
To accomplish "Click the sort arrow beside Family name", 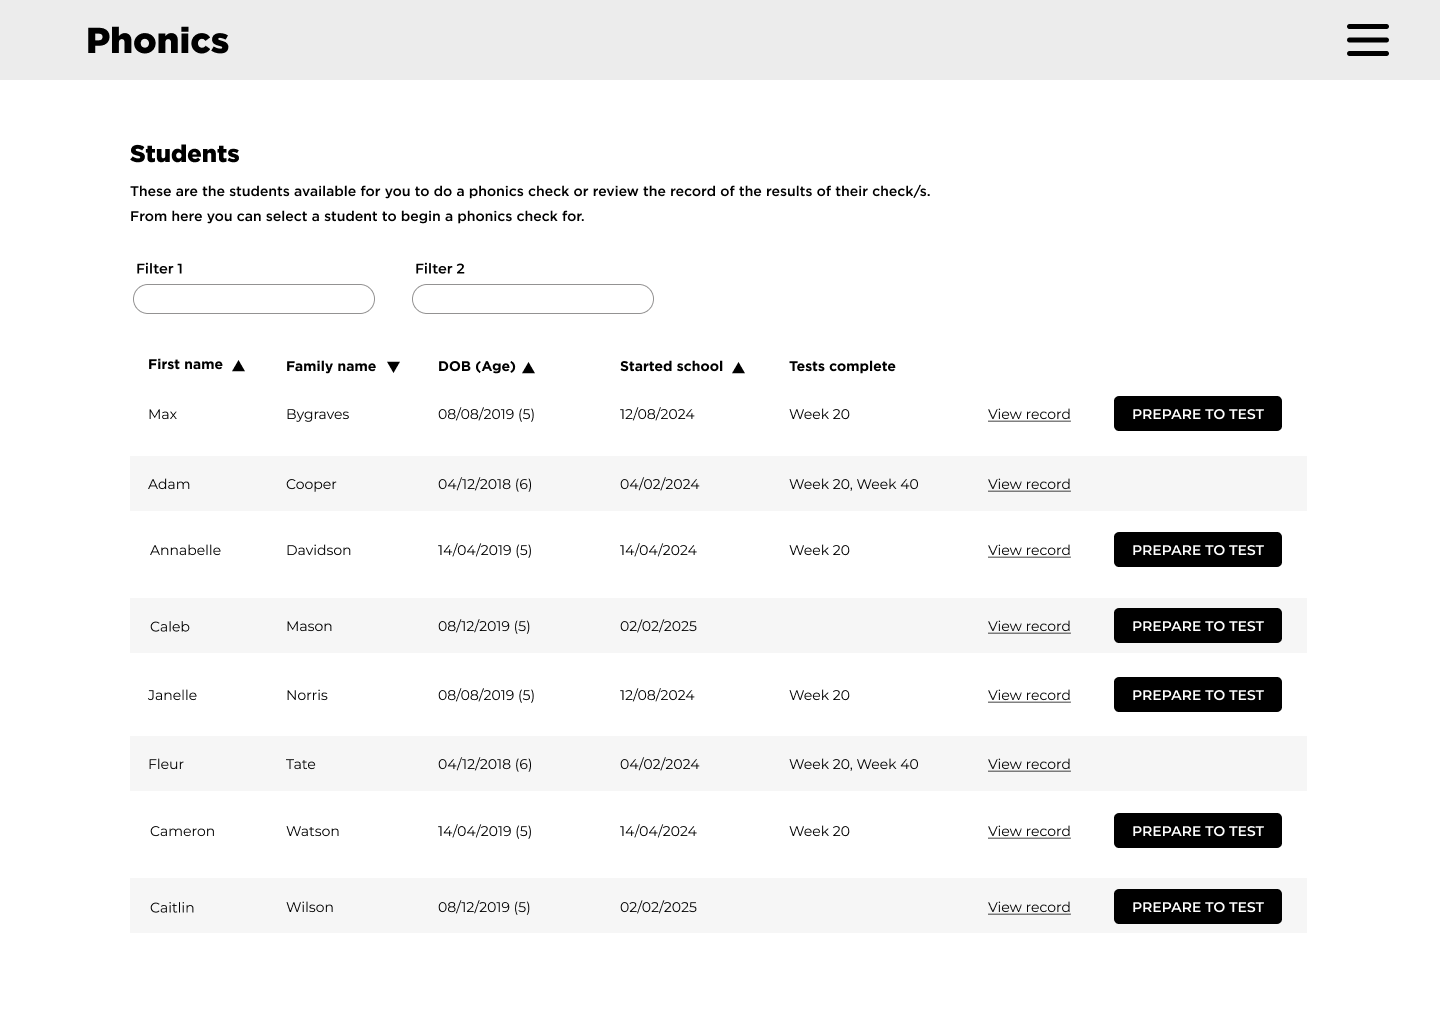I will click(393, 367).
